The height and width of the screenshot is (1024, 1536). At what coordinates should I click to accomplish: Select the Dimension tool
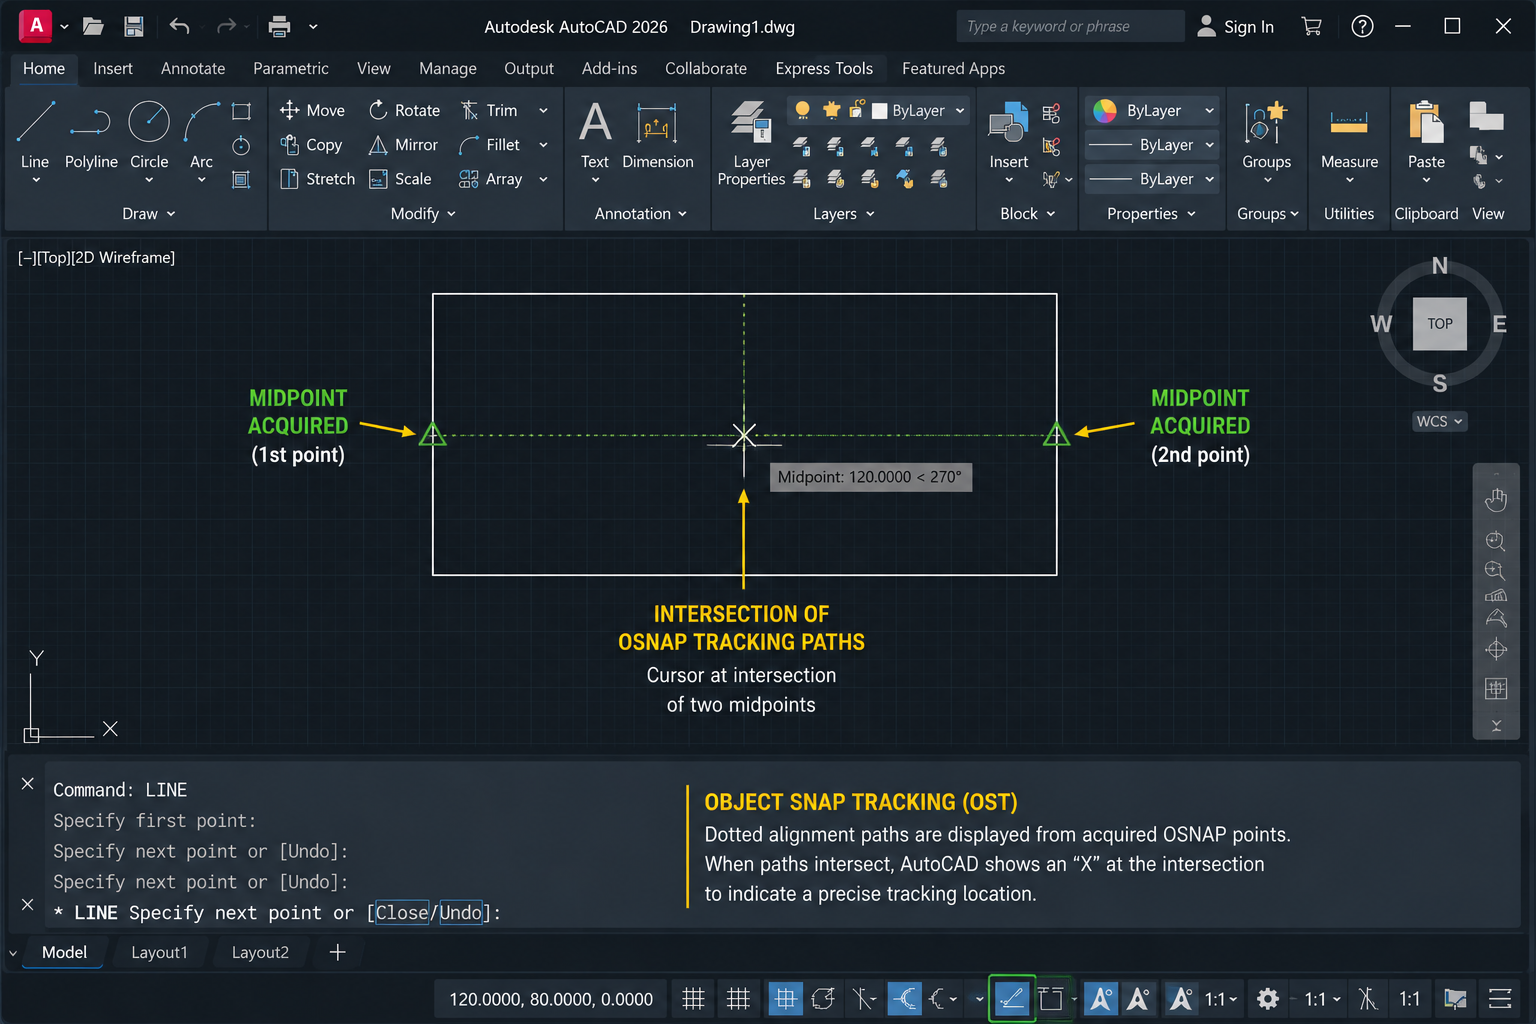pos(657,135)
